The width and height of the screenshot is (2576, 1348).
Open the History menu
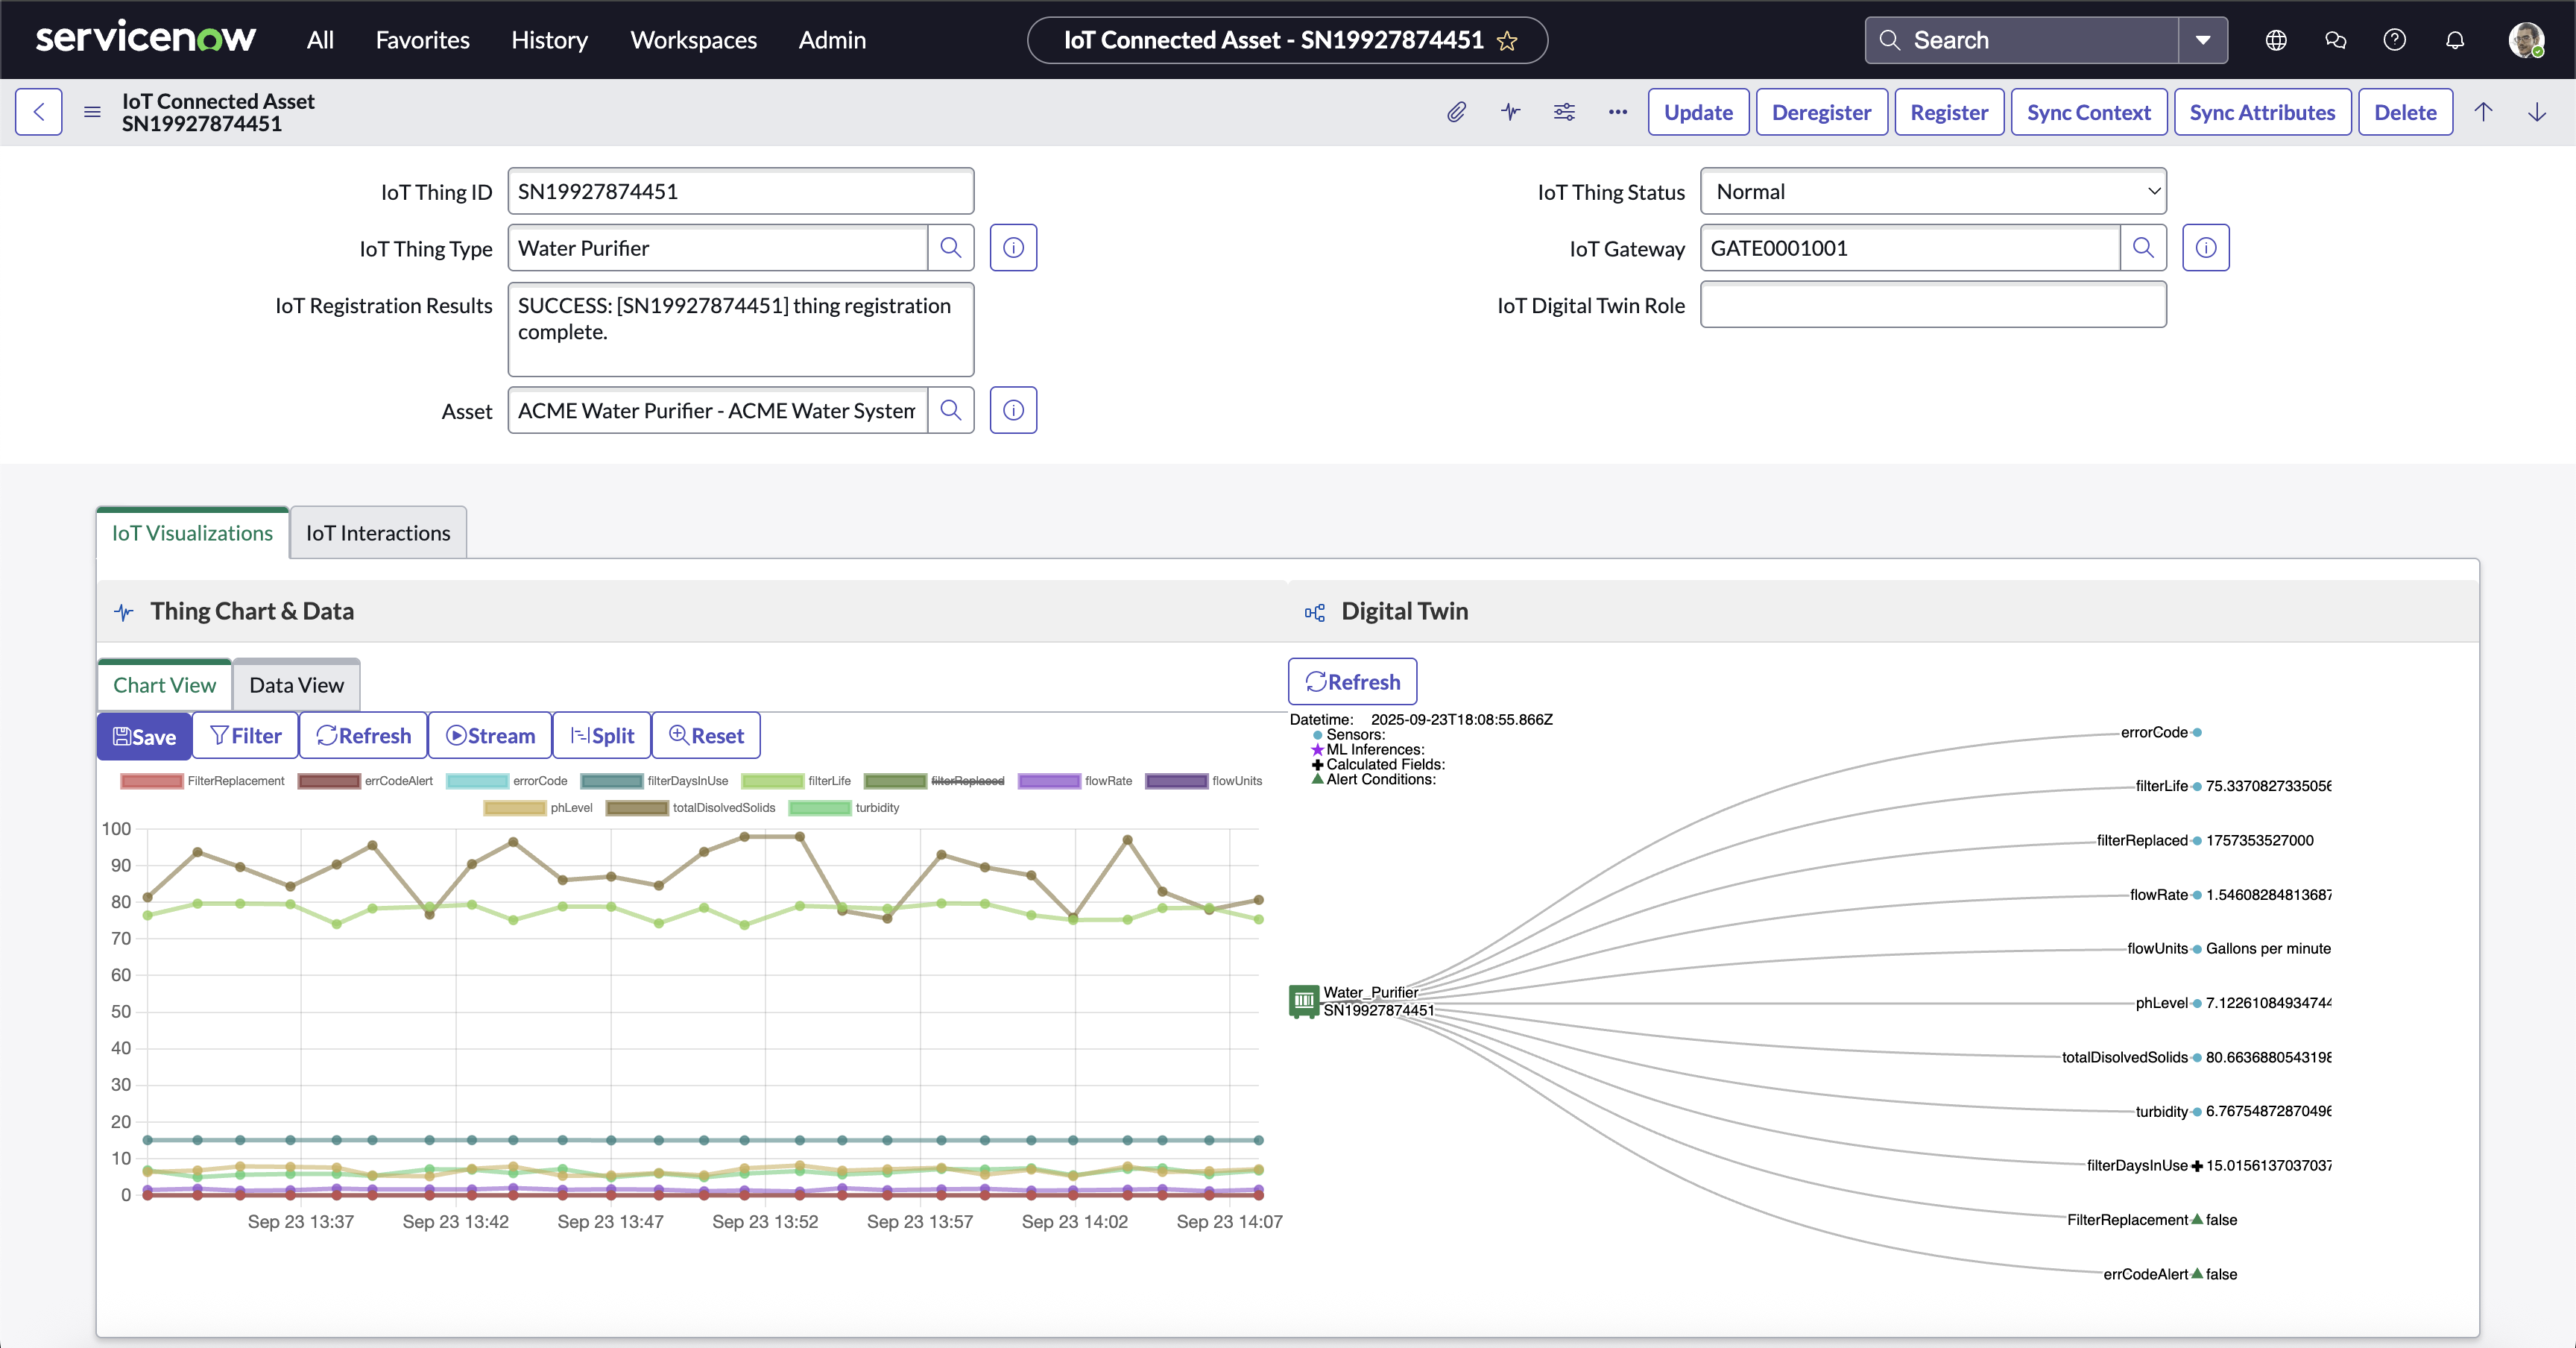549,40
